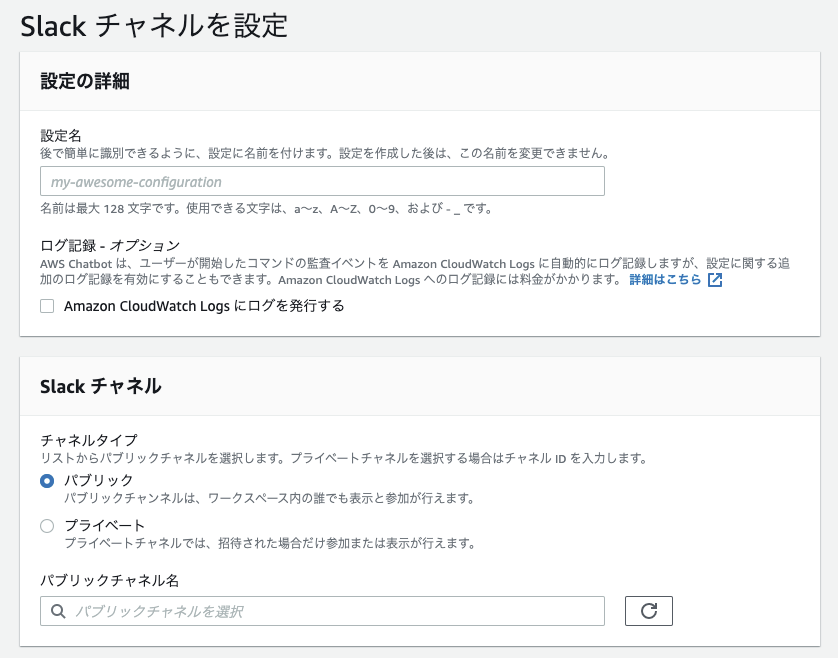Click the search magnifier icon in channel field

point(58,611)
